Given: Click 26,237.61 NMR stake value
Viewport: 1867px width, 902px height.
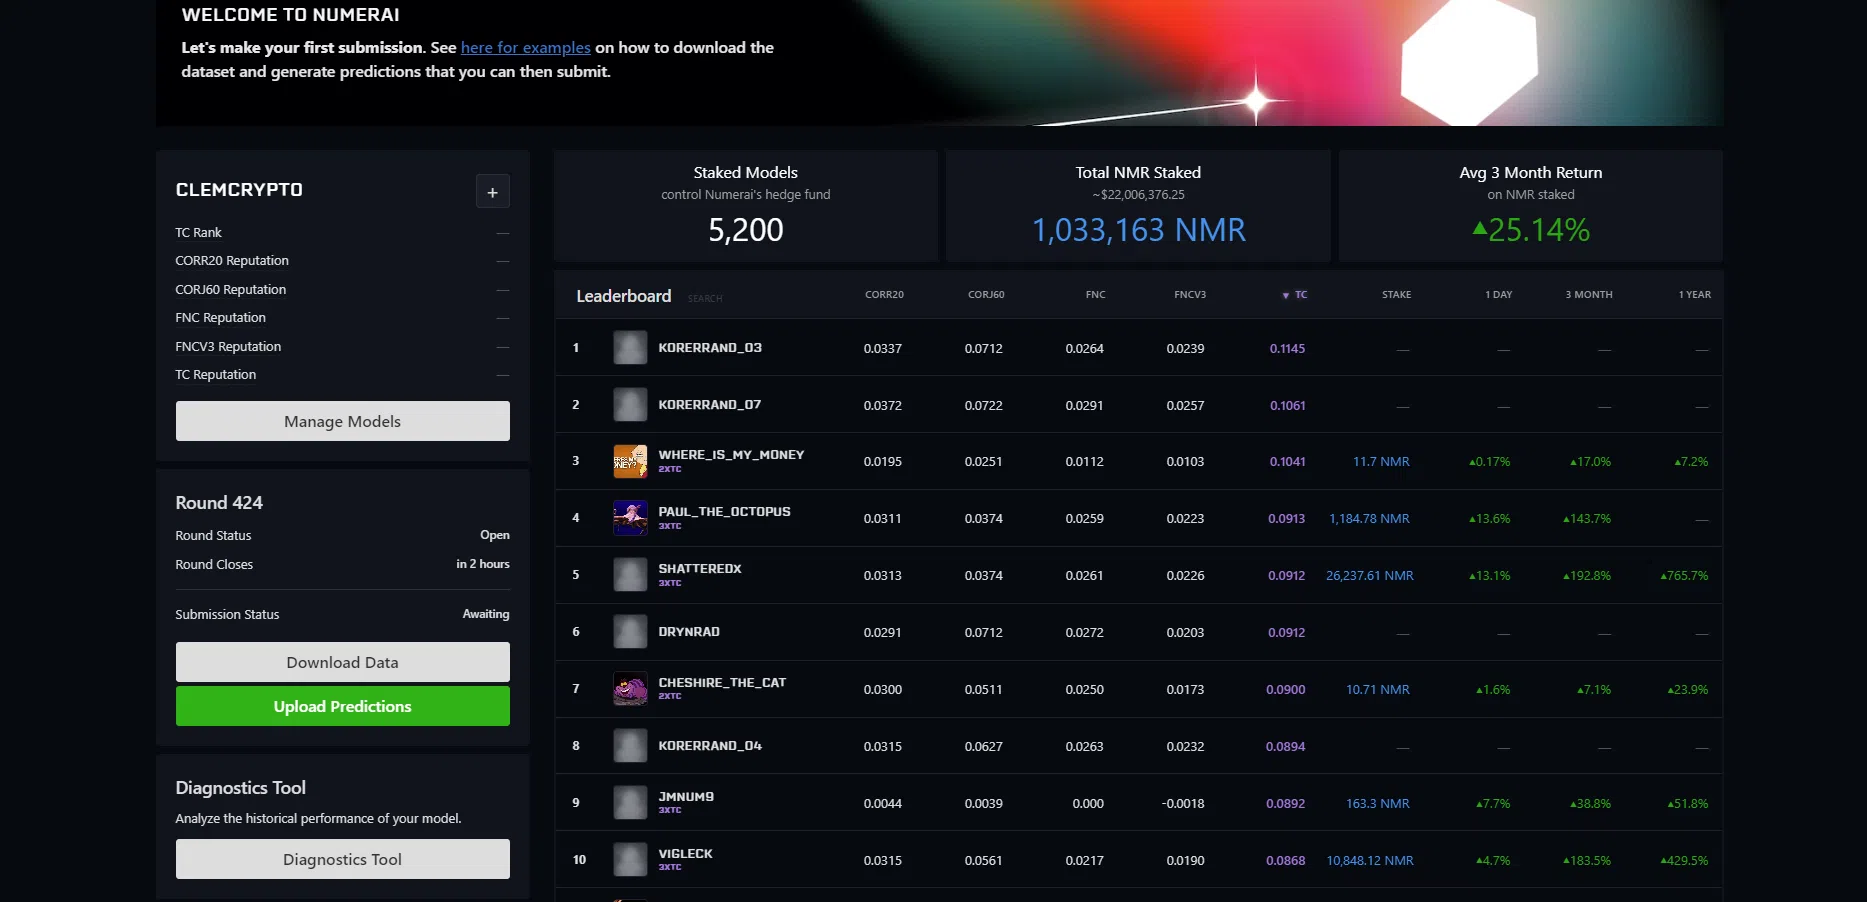Looking at the screenshot, I should pyautogui.click(x=1370, y=576).
